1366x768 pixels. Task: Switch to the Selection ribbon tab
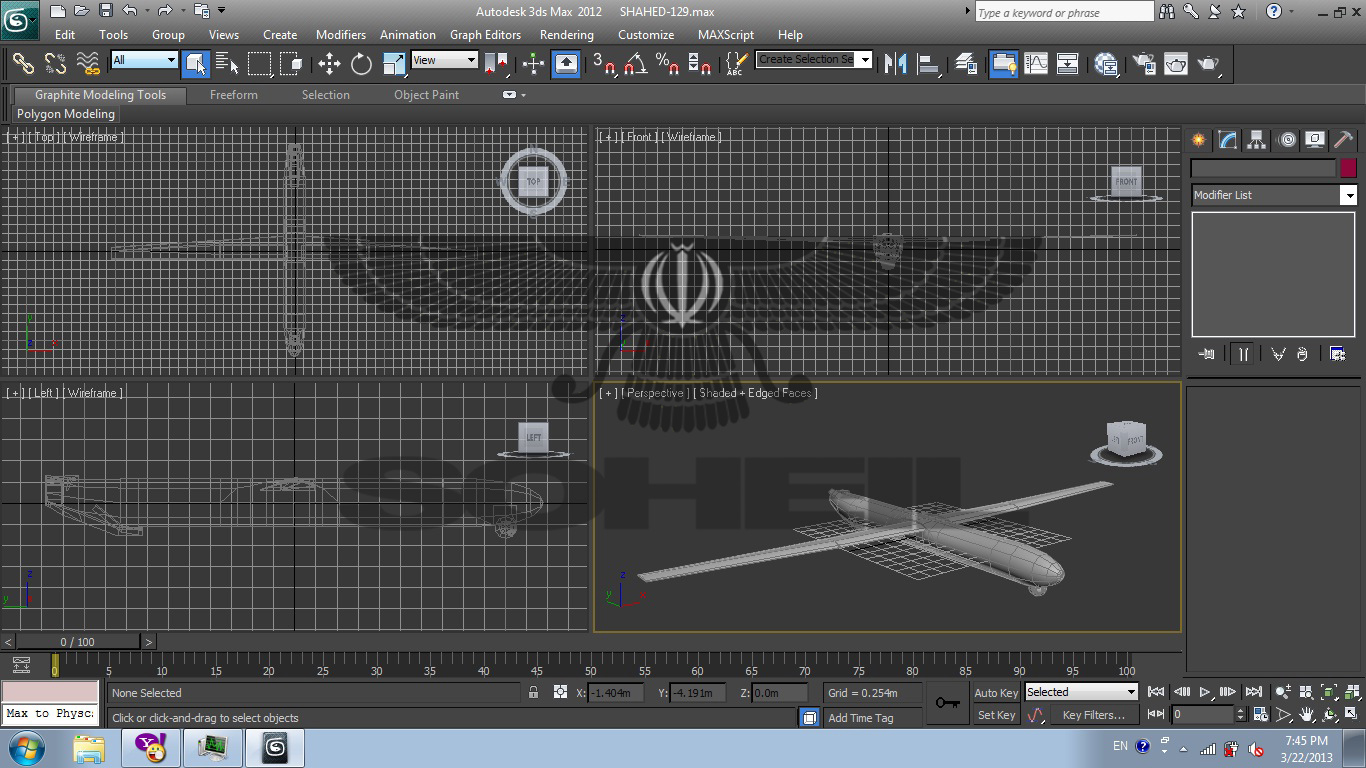point(326,95)
